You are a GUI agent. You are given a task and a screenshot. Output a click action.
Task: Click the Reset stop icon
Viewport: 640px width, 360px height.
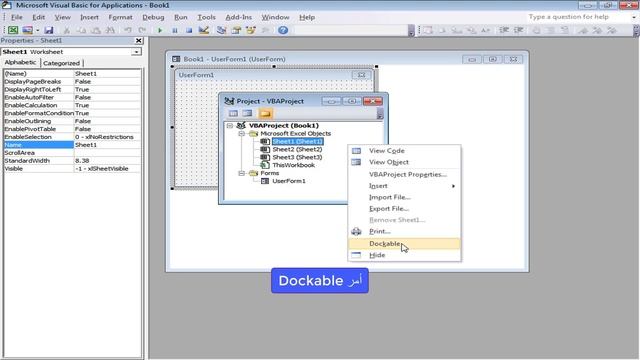[x=189, y=30]
